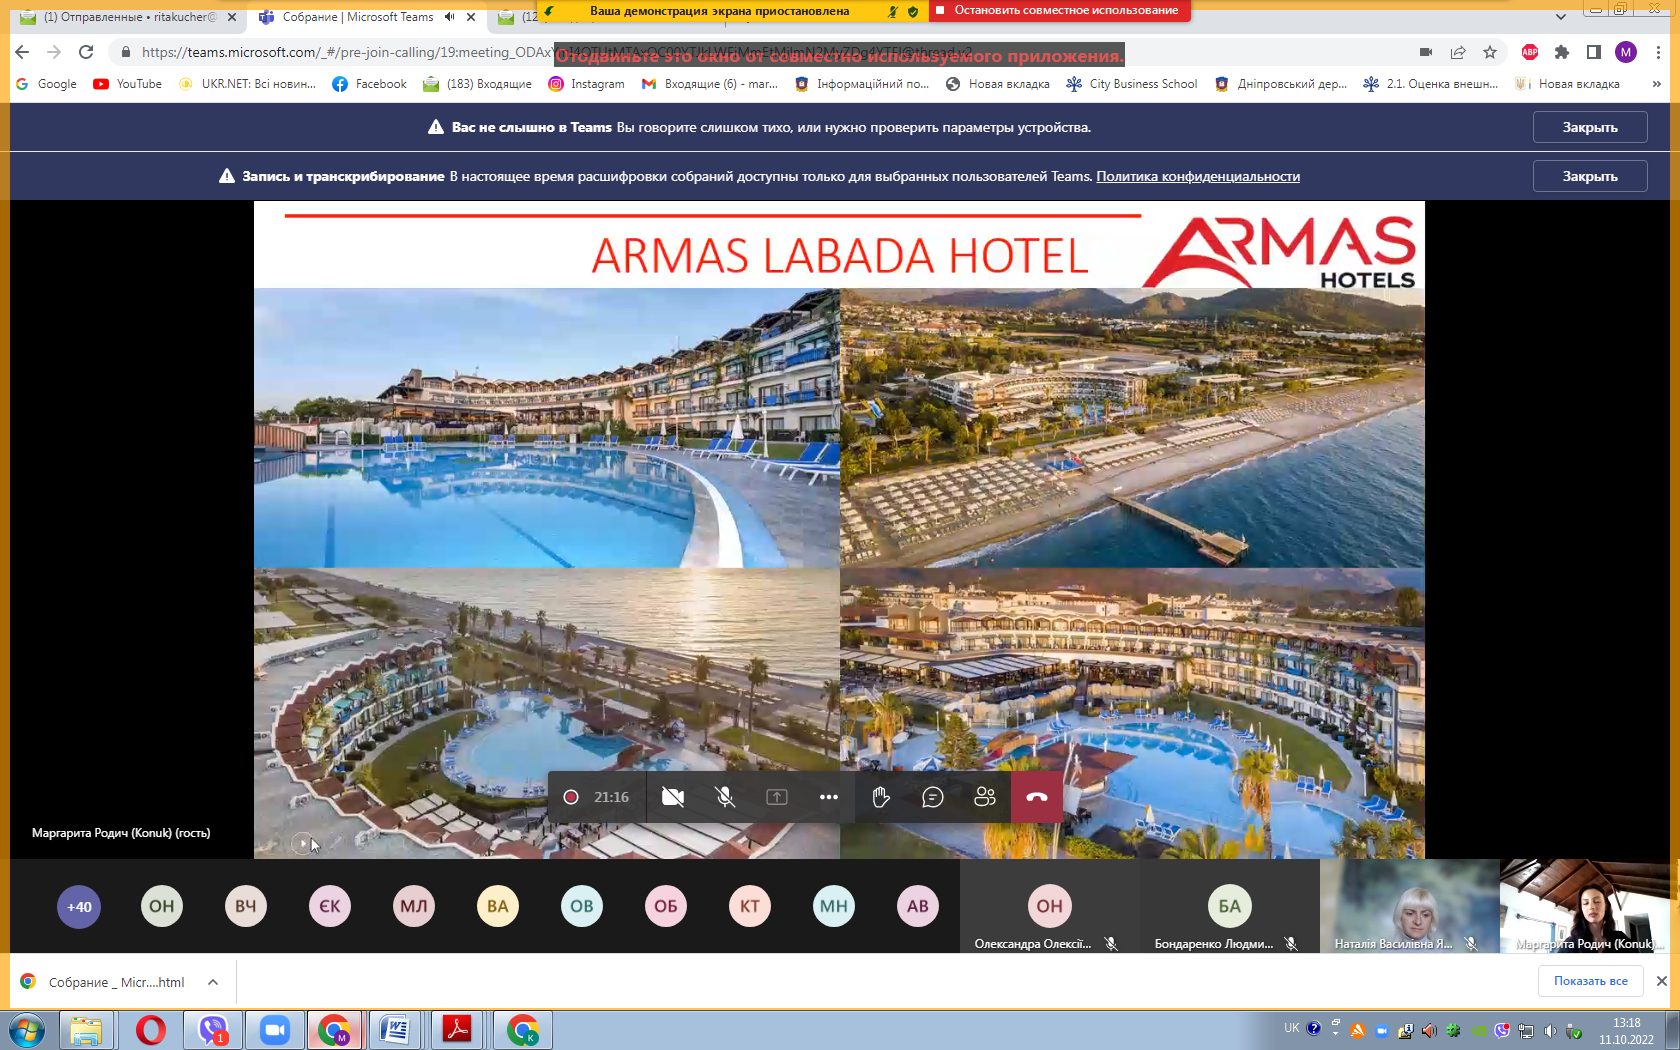This screenshot has width=1680, height=1050.
Task: Open the share content tray
Action: tap(777, 797)
